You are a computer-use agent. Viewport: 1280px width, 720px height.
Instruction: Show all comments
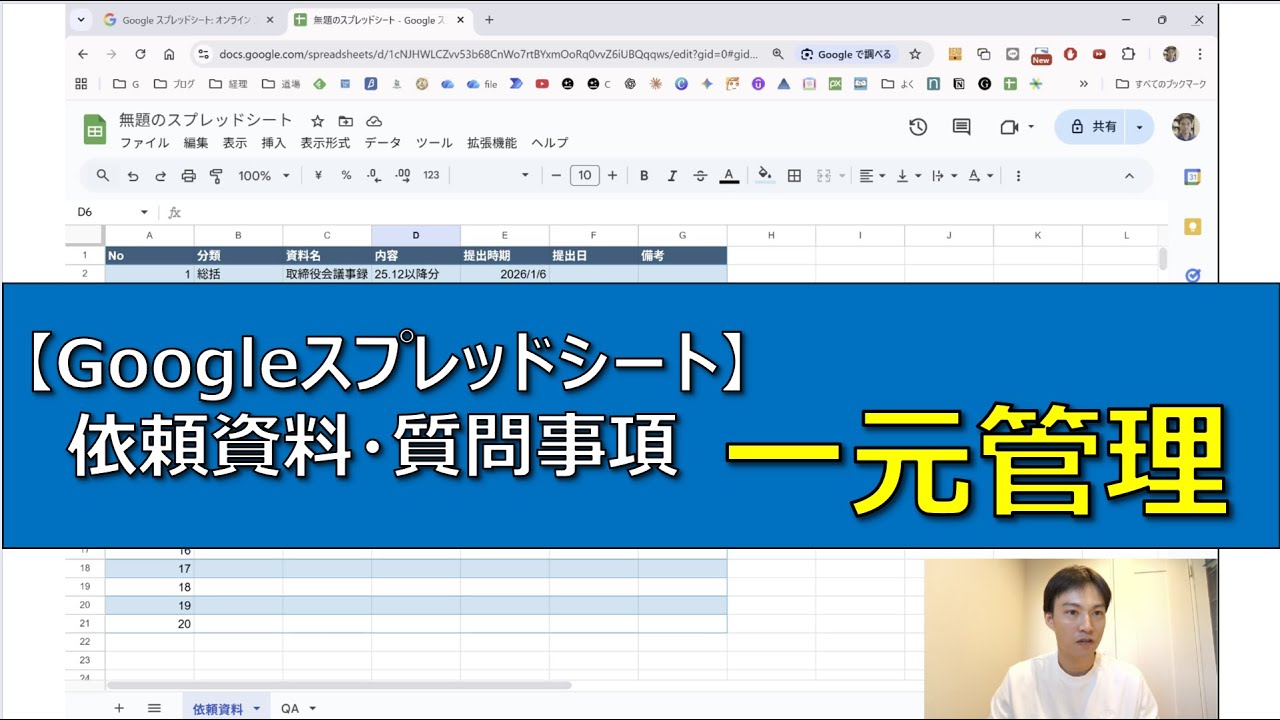(x=961, y=127)
